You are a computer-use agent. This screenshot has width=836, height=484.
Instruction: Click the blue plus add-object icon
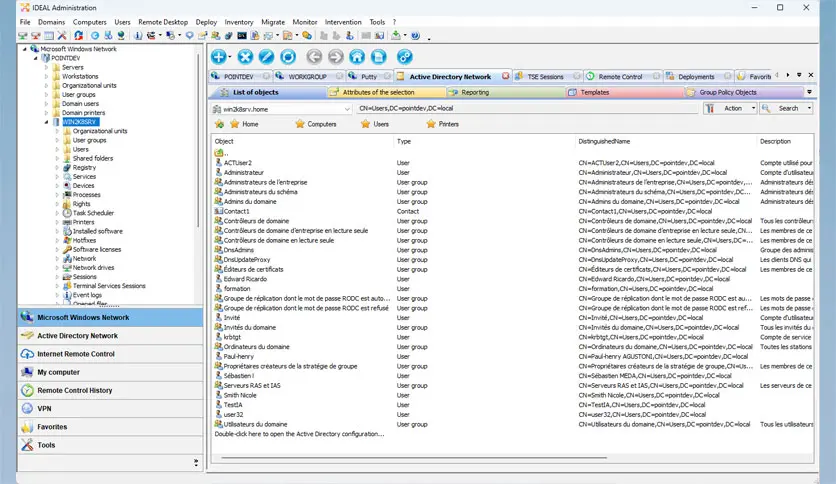pyautogui.click(x=219, y=57)
